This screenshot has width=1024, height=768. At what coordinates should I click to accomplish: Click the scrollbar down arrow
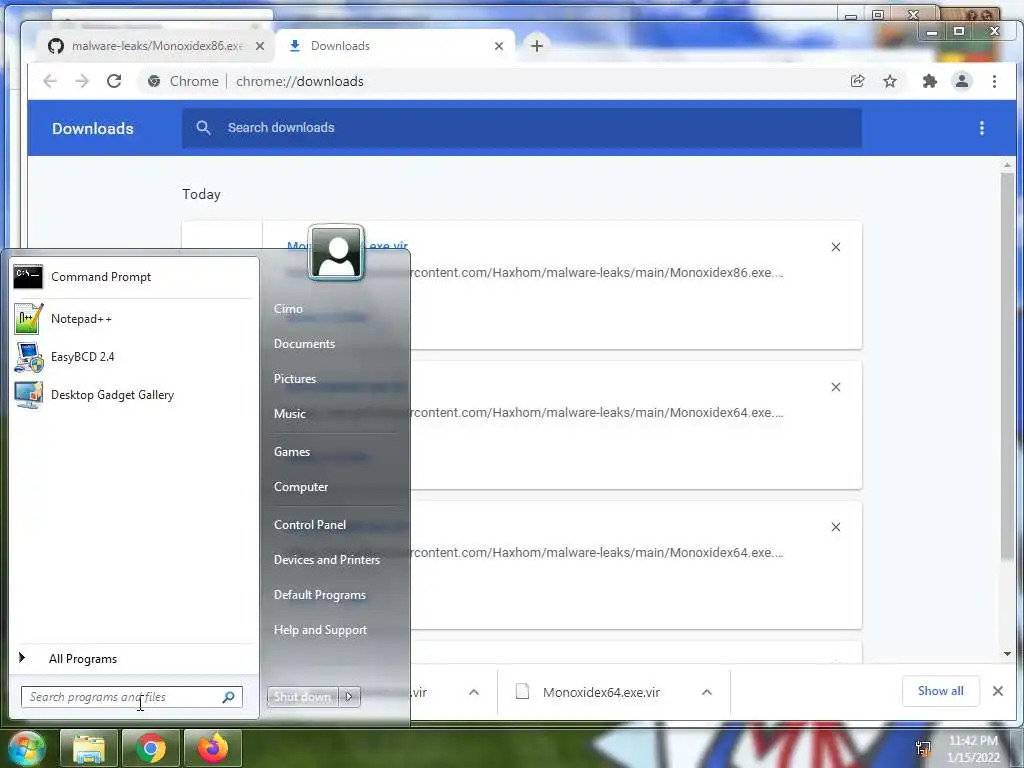pyautogui.click(x=1007, y=654)
